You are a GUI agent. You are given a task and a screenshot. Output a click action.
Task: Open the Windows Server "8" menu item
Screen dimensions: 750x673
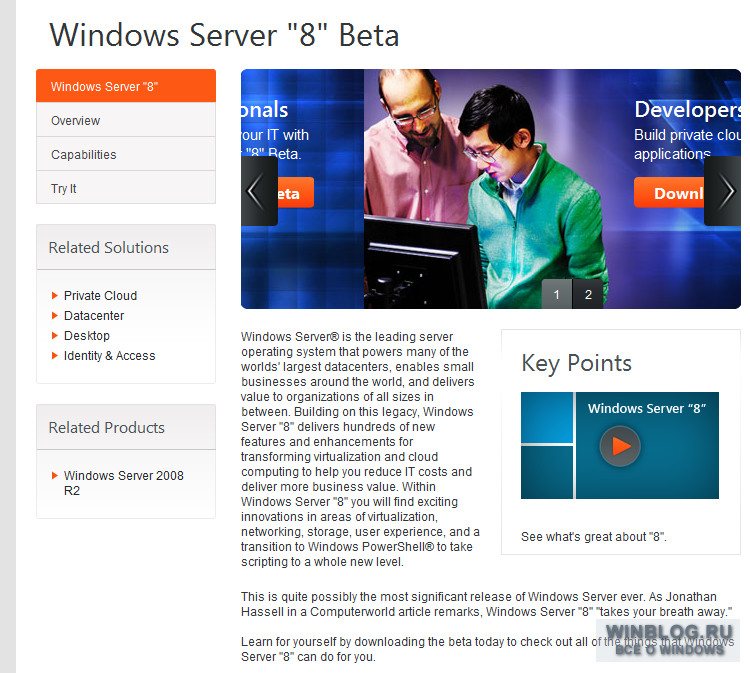[x=126, y=86]
